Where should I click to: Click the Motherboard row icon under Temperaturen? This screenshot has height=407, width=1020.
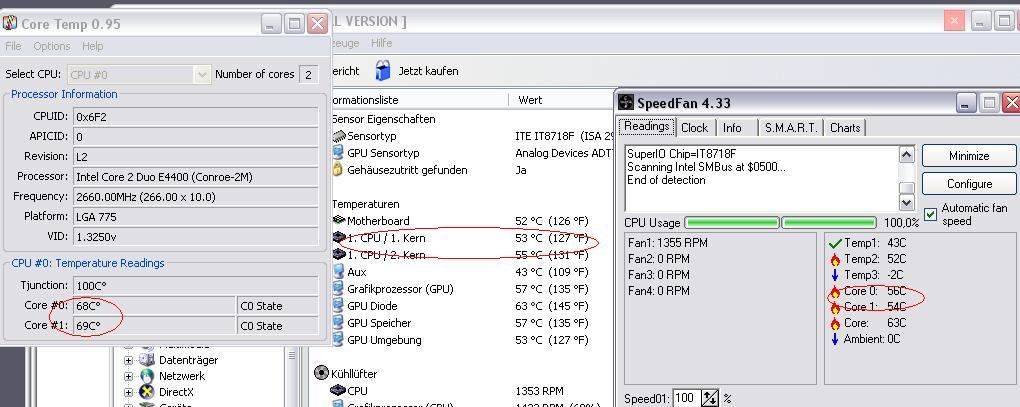pyautogui.click(x=339, y=221)
